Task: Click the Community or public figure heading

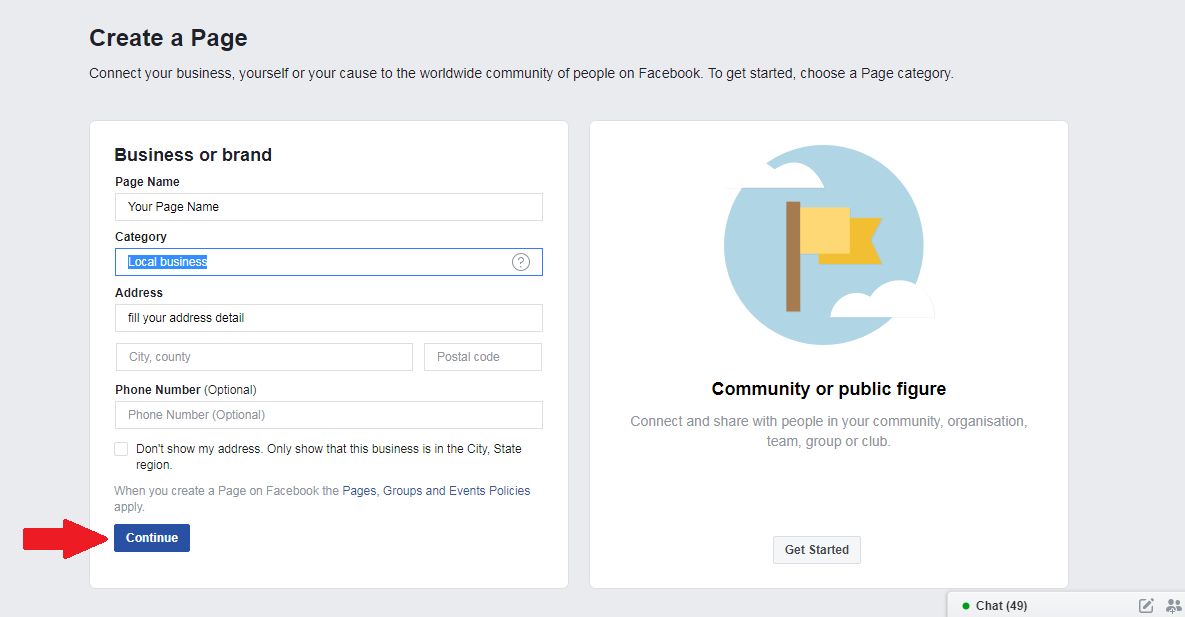Action: click(828, 389)
